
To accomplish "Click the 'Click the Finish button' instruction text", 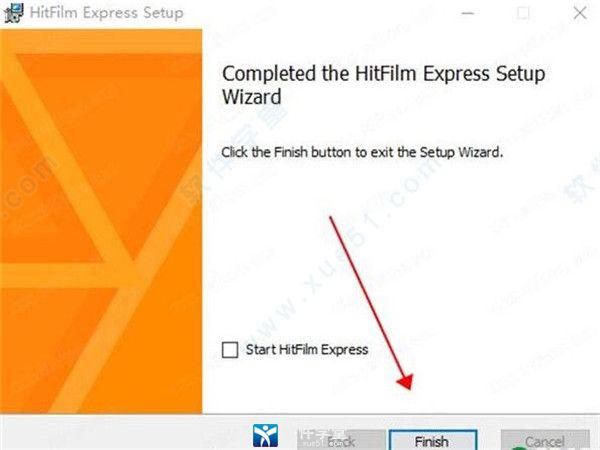I will tap(362, 152).
